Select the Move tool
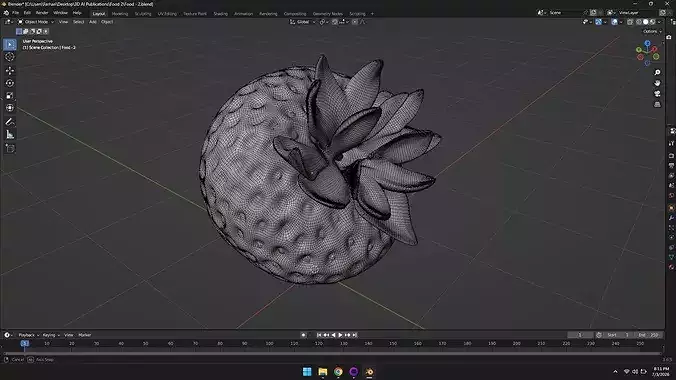 10,70
